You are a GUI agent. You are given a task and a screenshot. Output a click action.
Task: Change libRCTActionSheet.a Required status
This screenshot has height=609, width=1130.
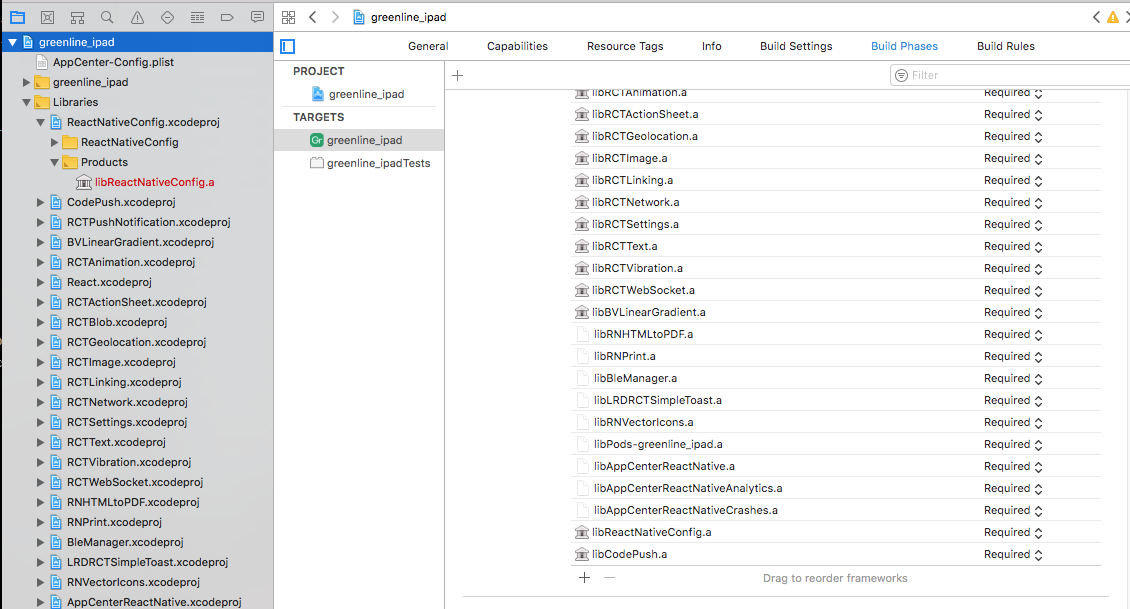1013,115
